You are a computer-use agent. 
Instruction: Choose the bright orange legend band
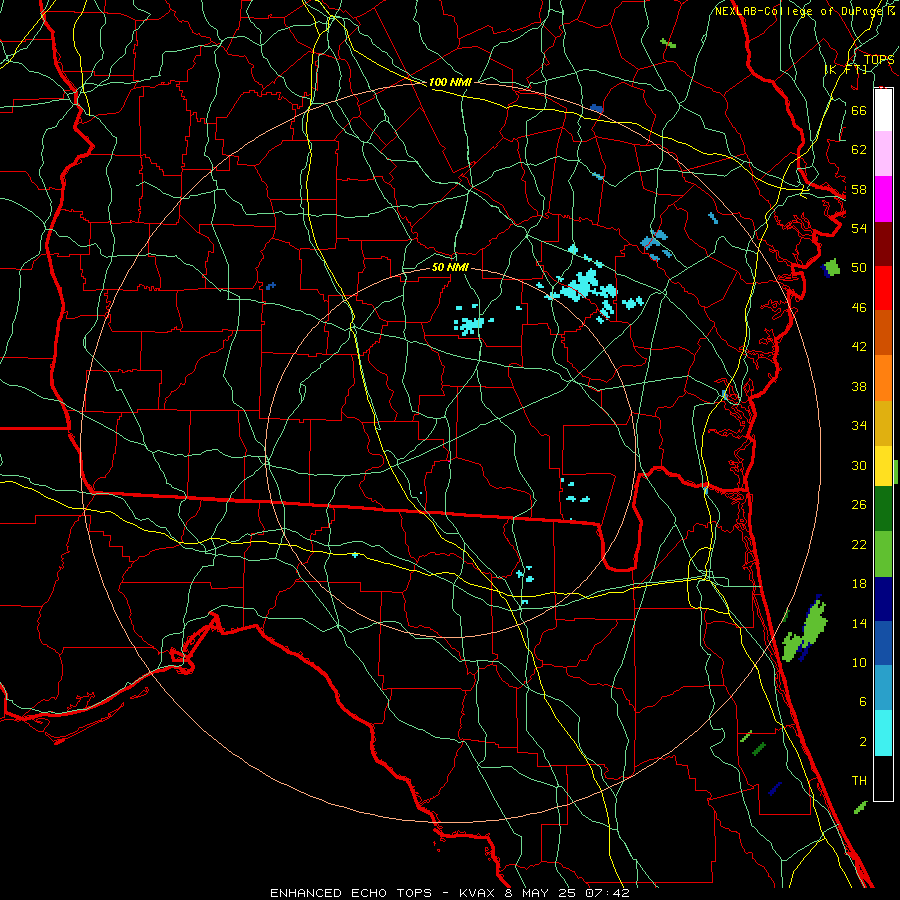point(883,378)
